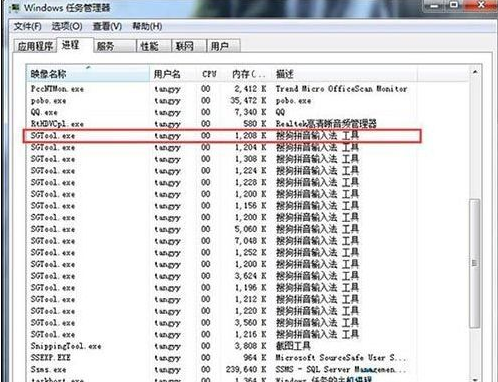The width and height of the screenshot is (498, 382).
Task: Sort by the 内存 column header
Action: [x=248, y=74]
